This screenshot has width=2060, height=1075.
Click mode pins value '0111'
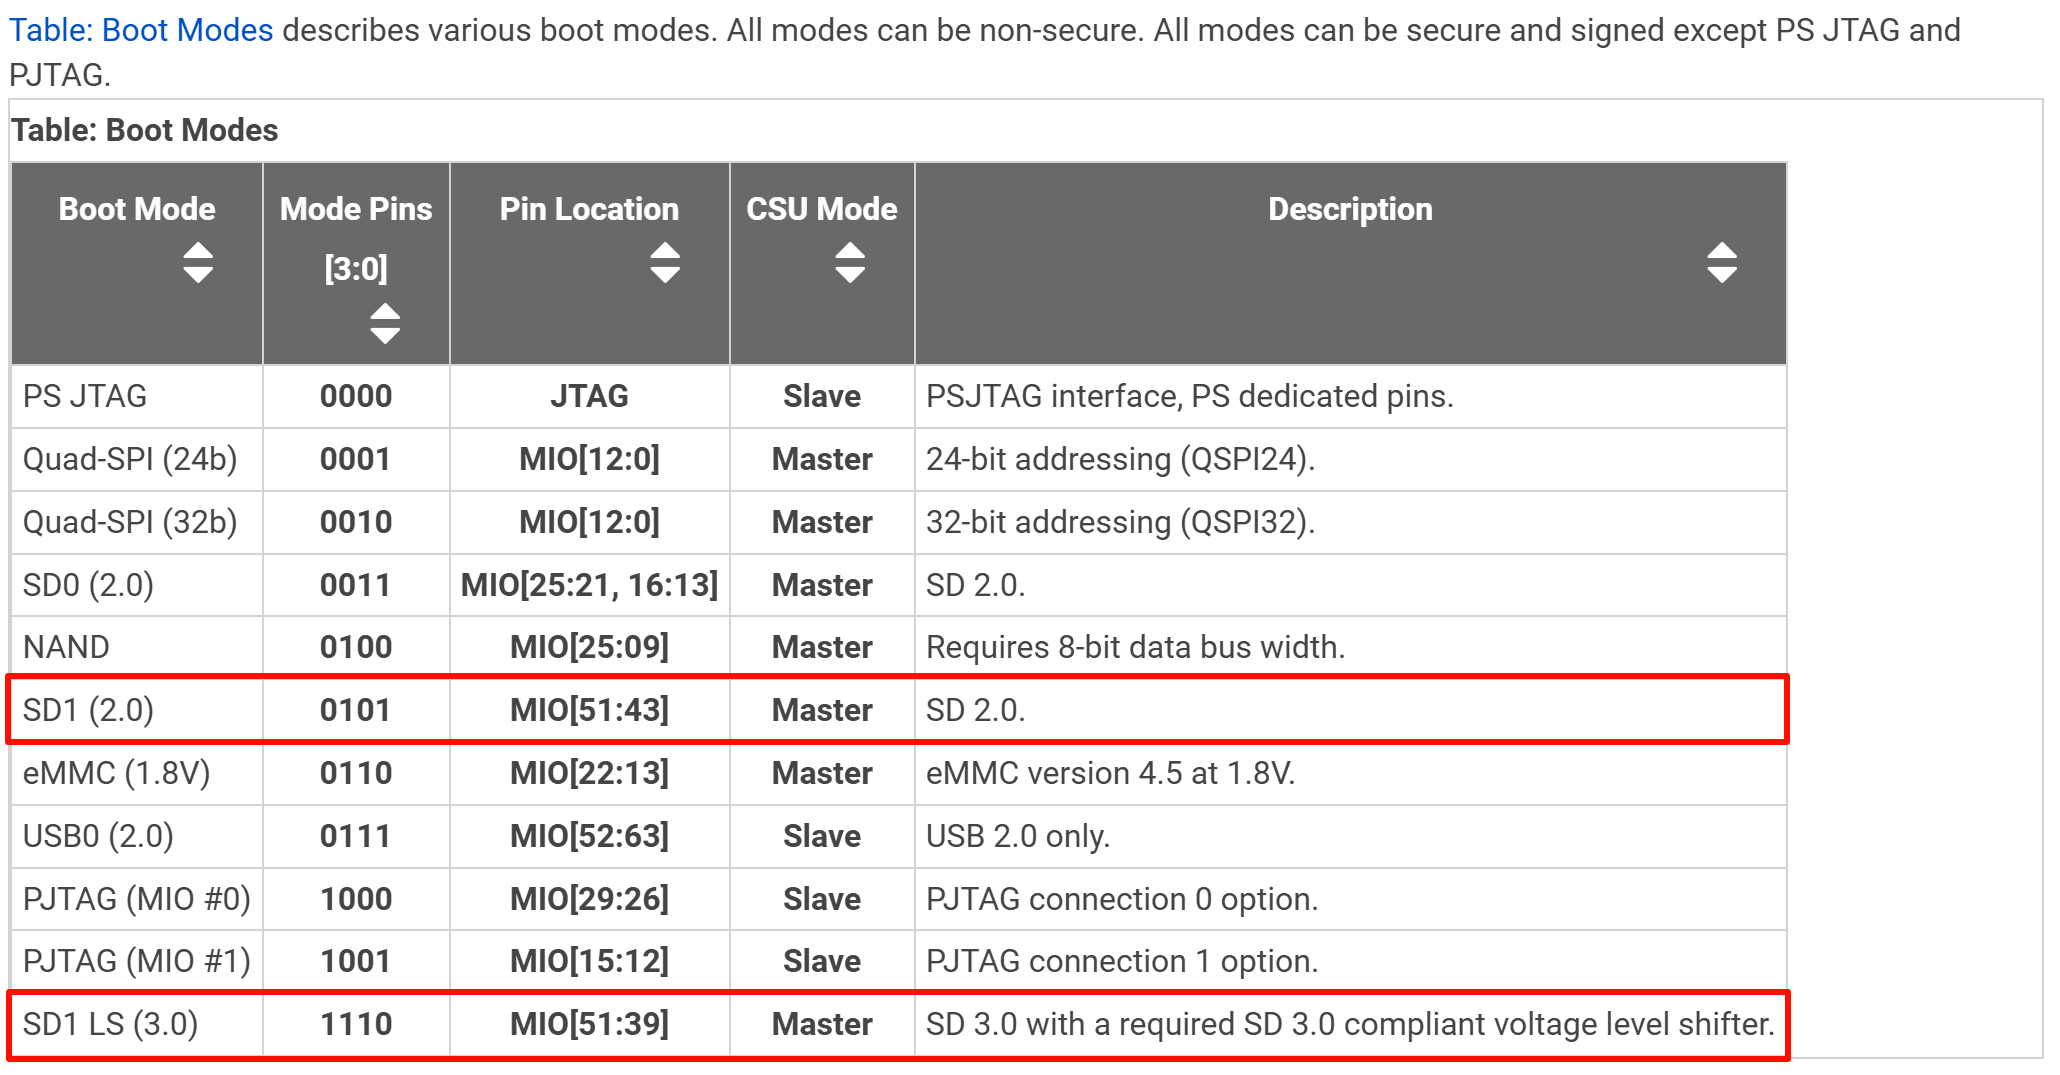(356, 836)
